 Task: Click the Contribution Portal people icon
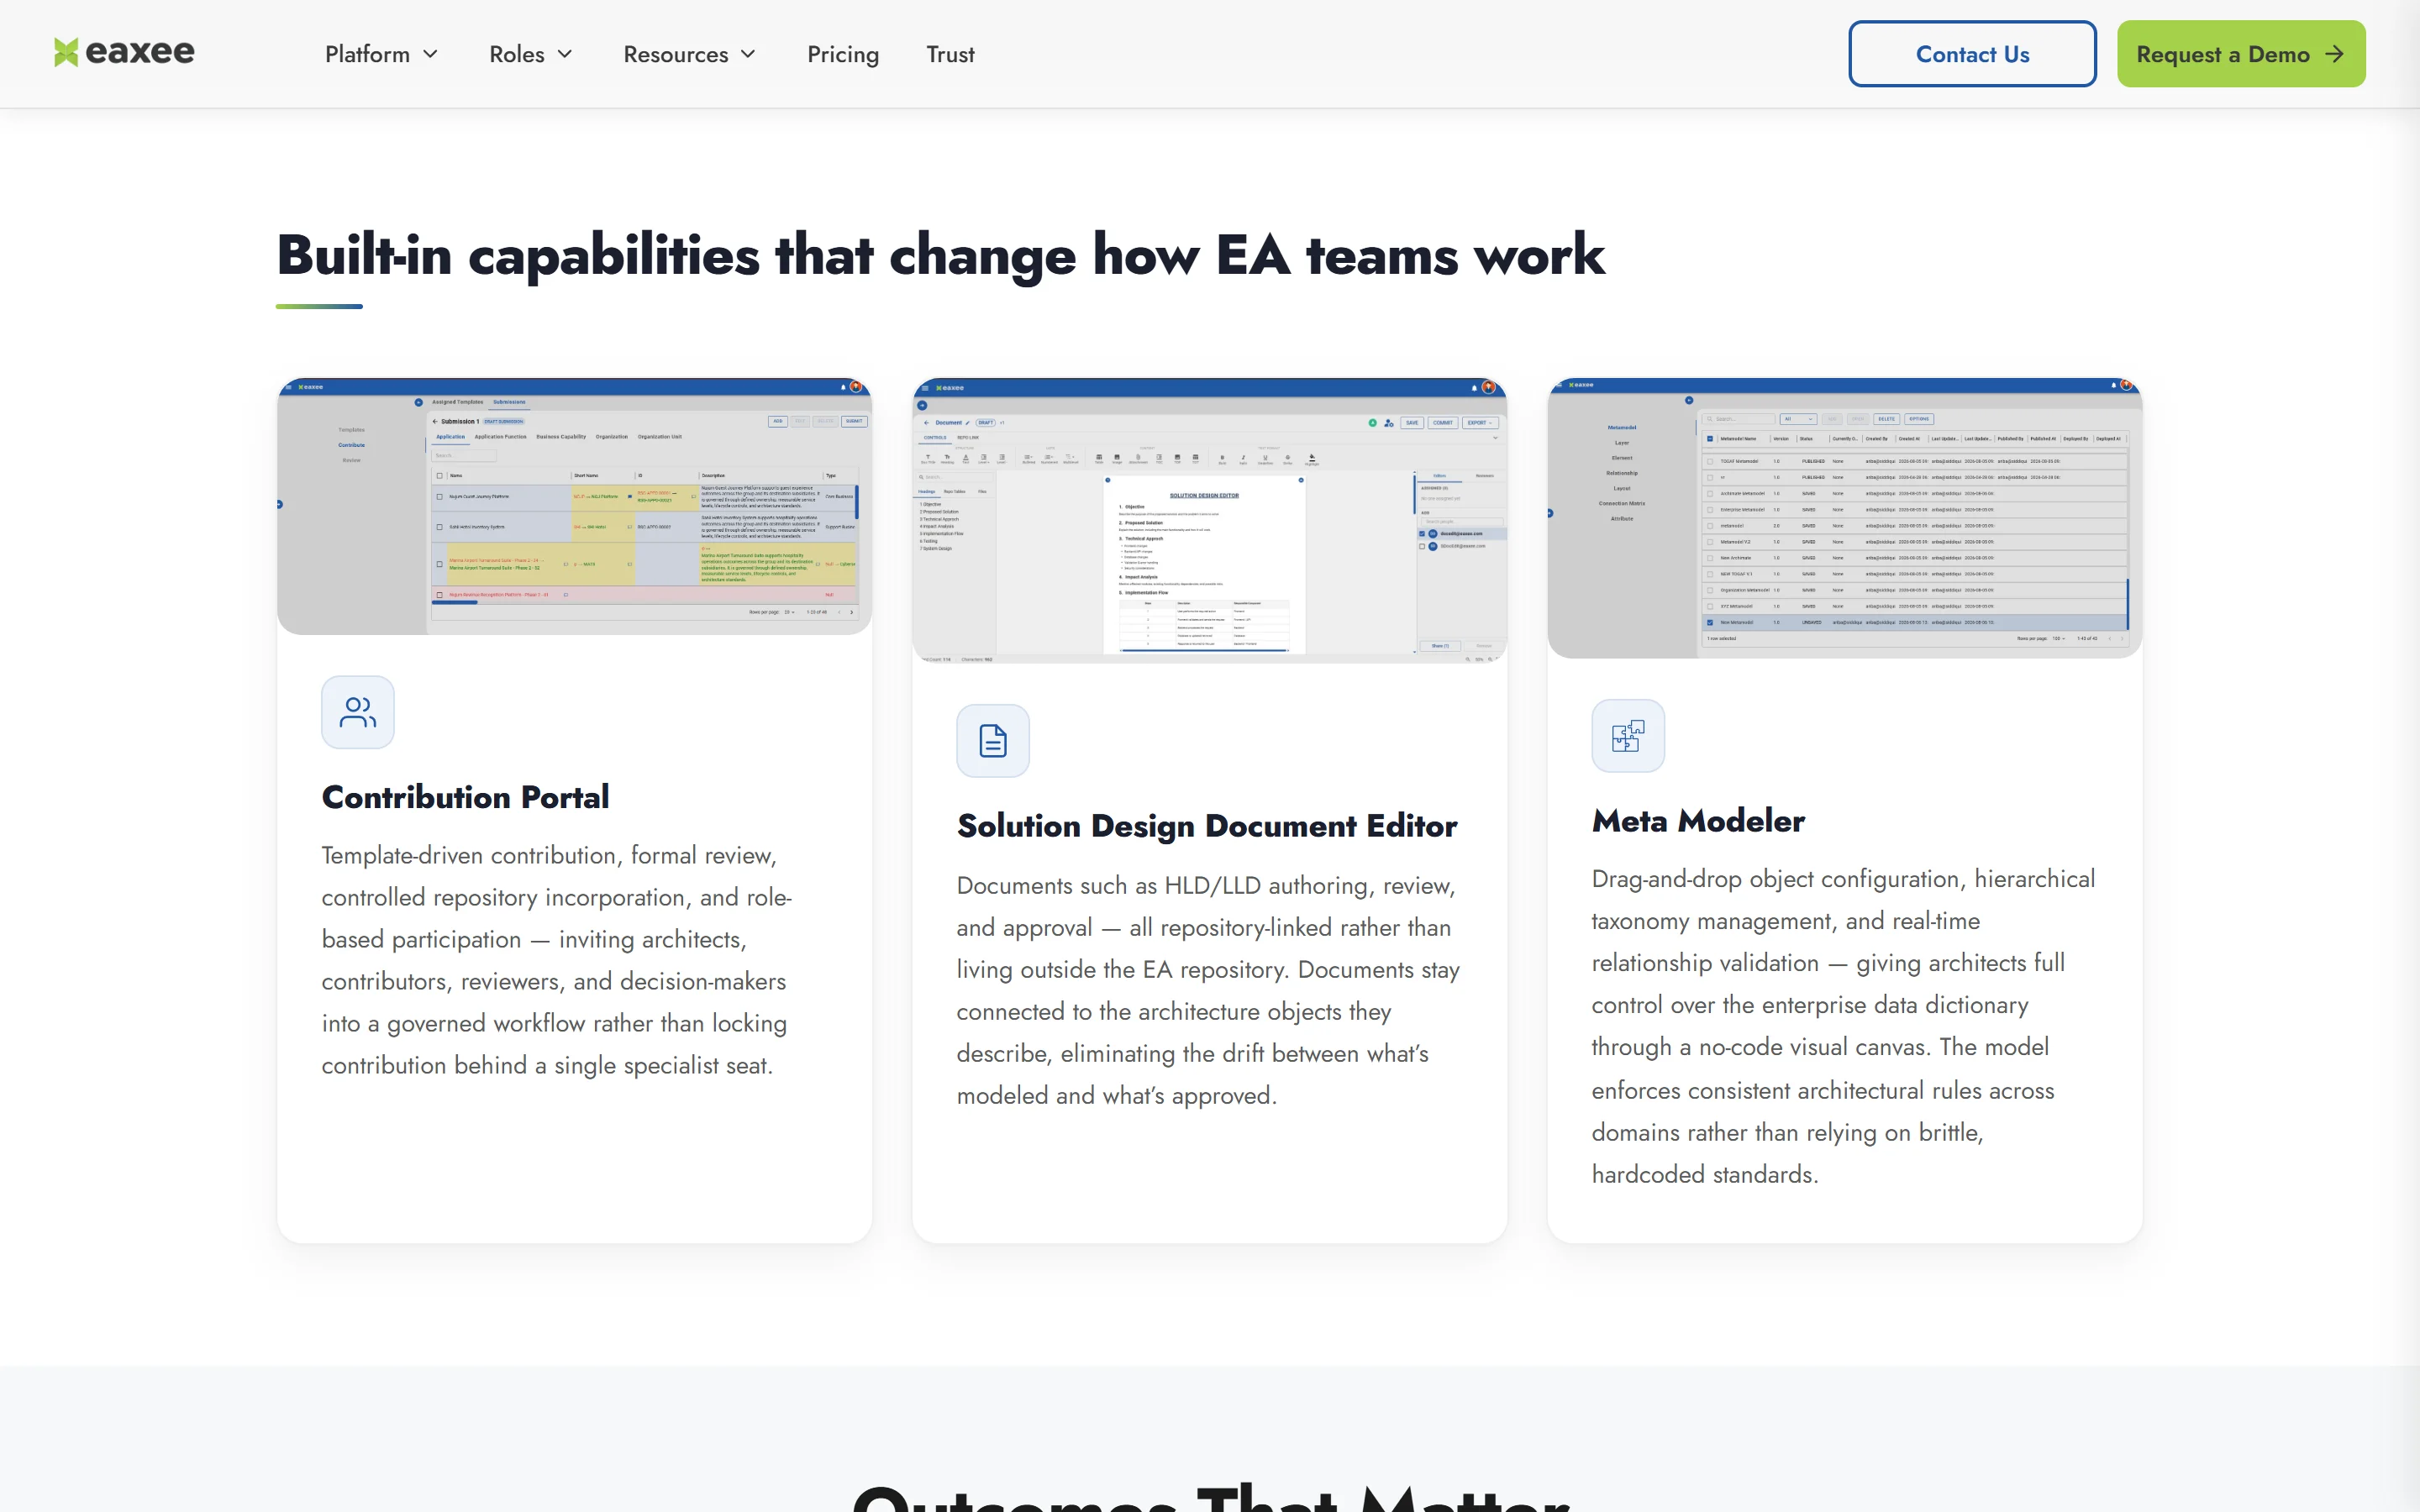(x=358, y=712)
